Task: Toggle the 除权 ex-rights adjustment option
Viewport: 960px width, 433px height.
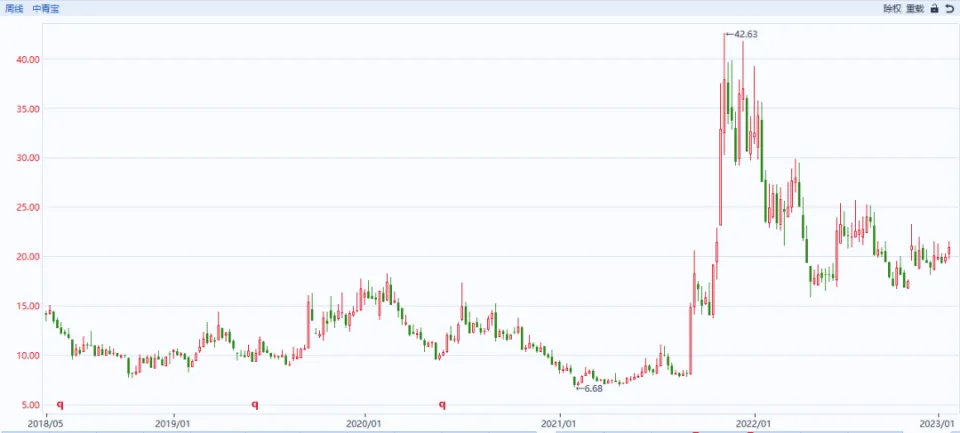Action: (x=891, y=8)
